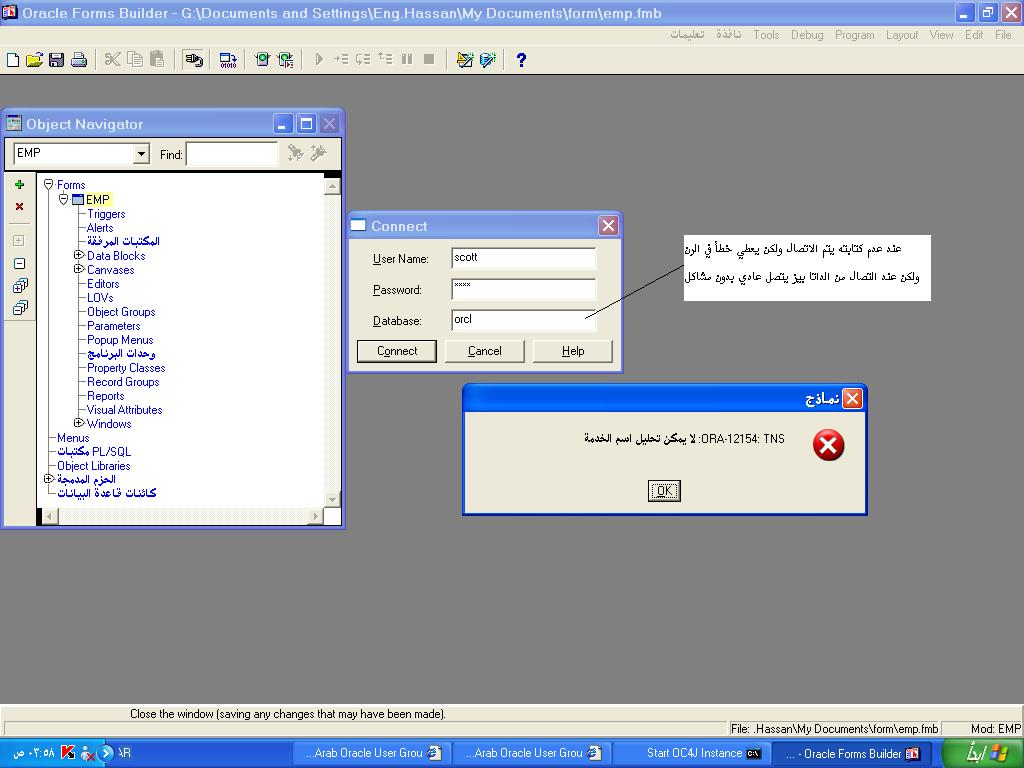Click the Save diskette icon in toolbar
The width and height of the screenshot is (1024, 768).
(56, 60)
